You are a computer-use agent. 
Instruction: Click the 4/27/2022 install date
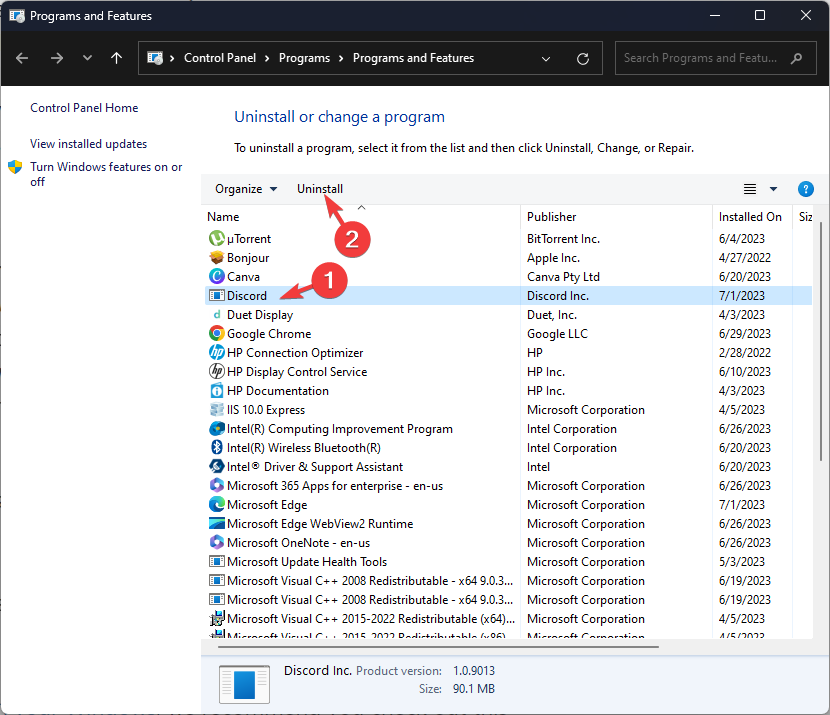(744, 258)
